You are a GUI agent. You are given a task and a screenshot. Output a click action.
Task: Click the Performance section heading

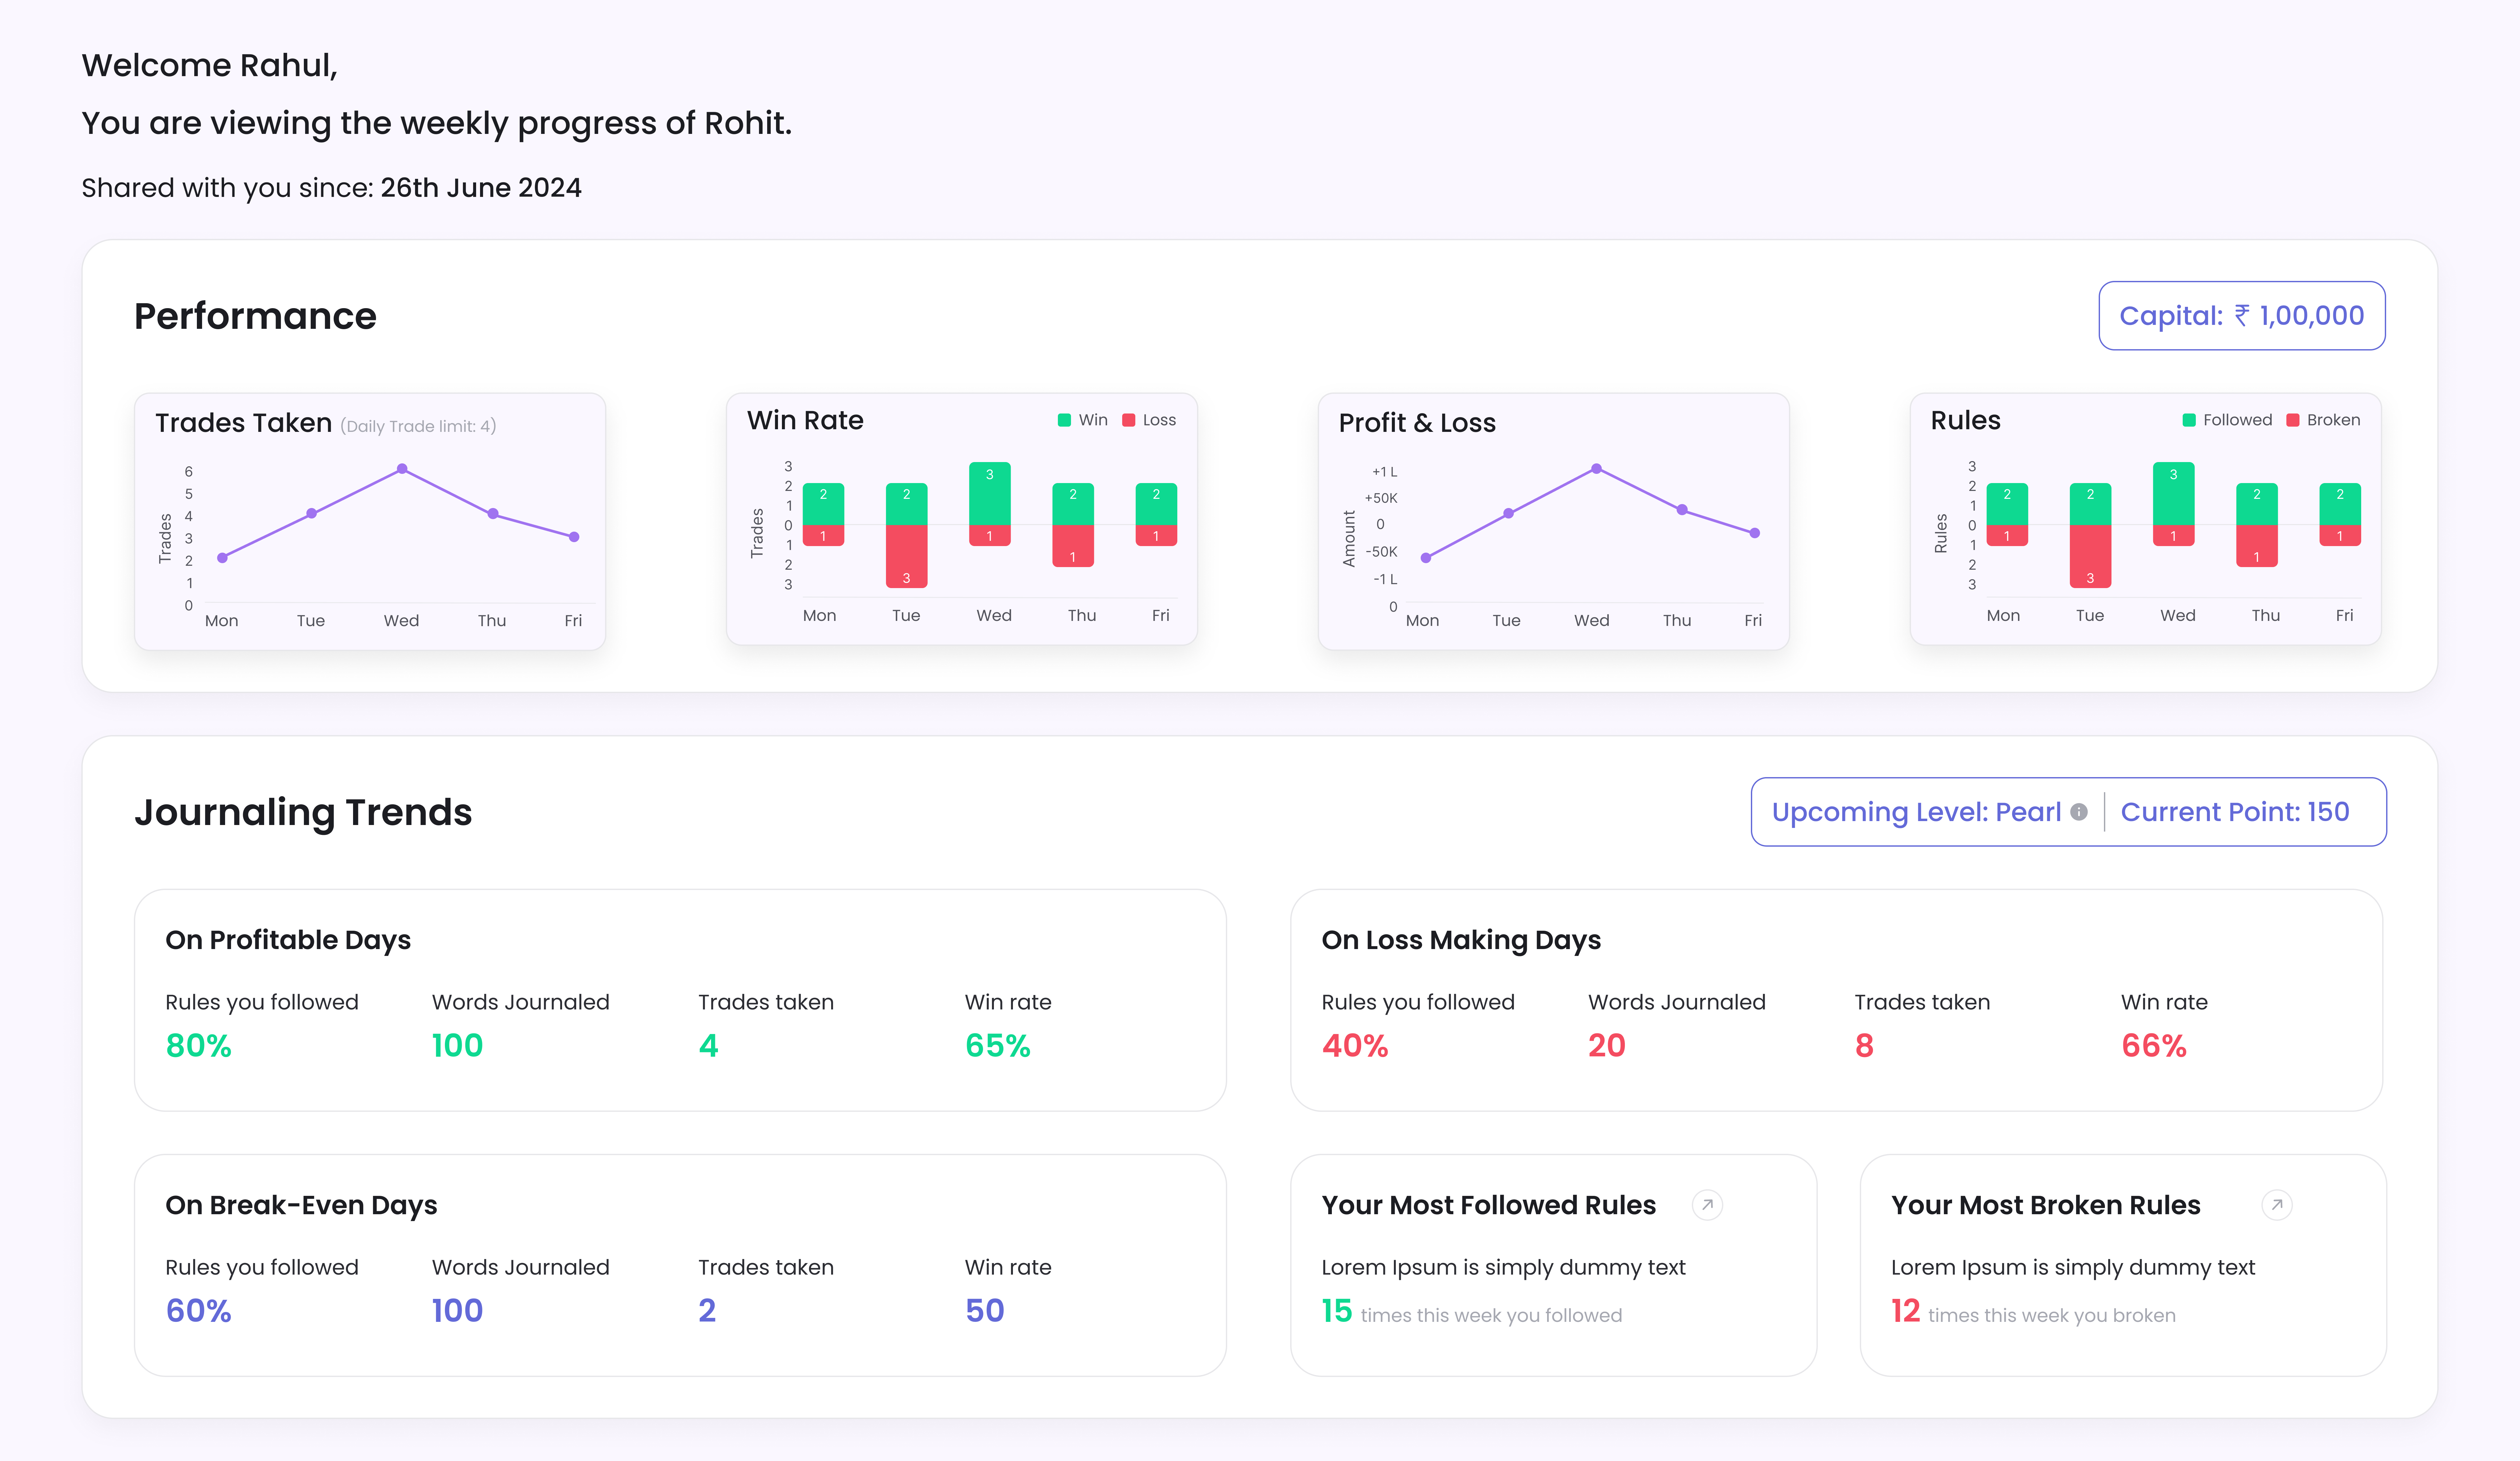255,316
